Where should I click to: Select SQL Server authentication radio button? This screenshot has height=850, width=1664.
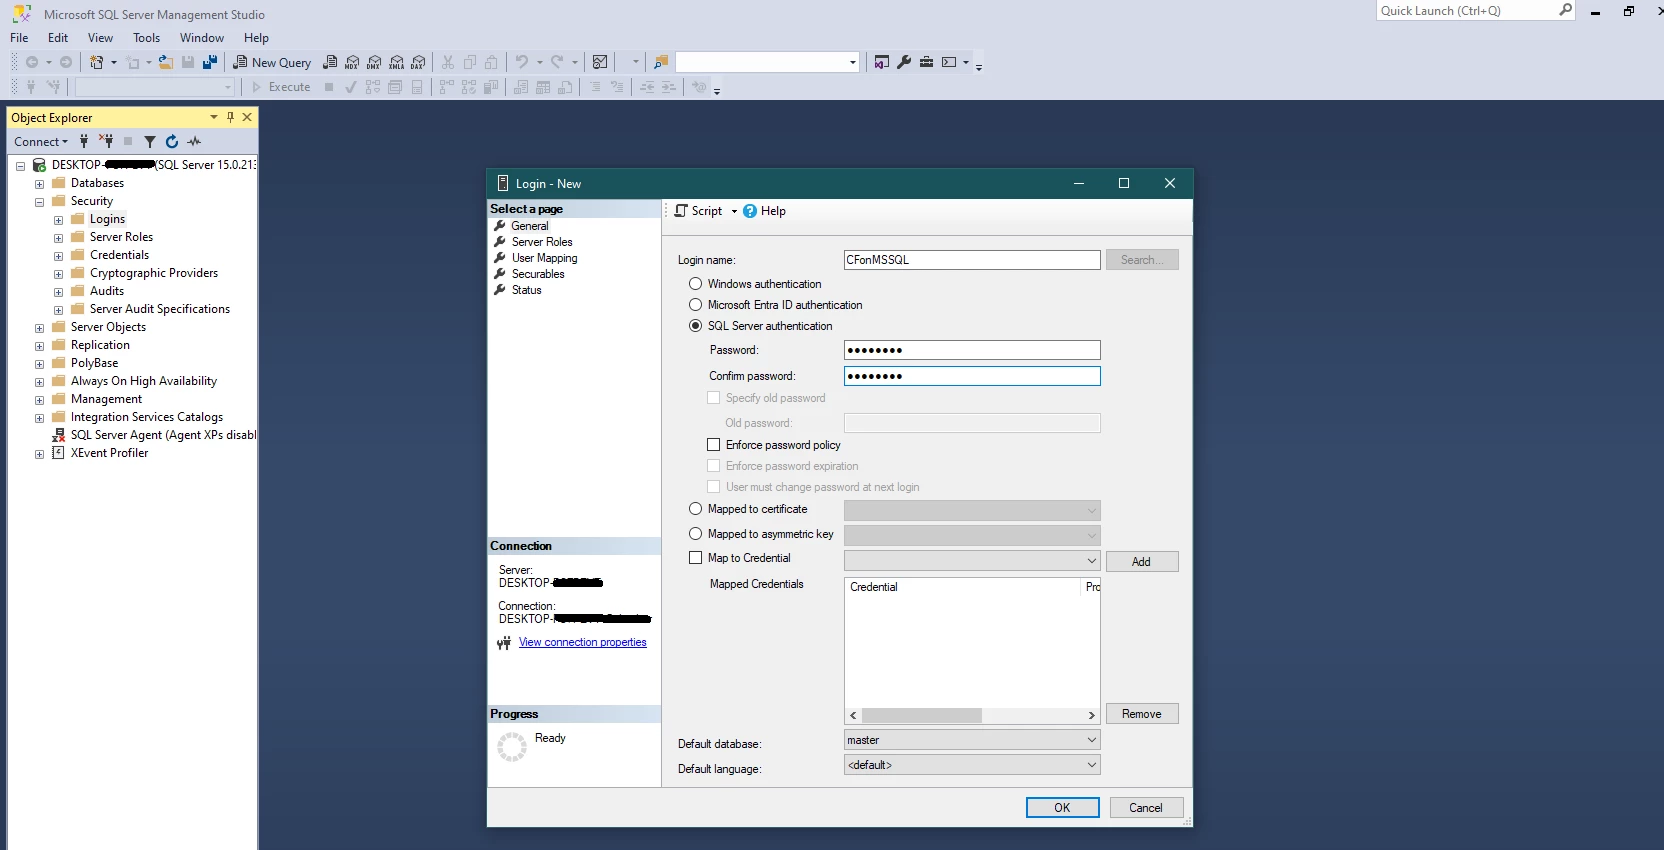click(695, 326)
